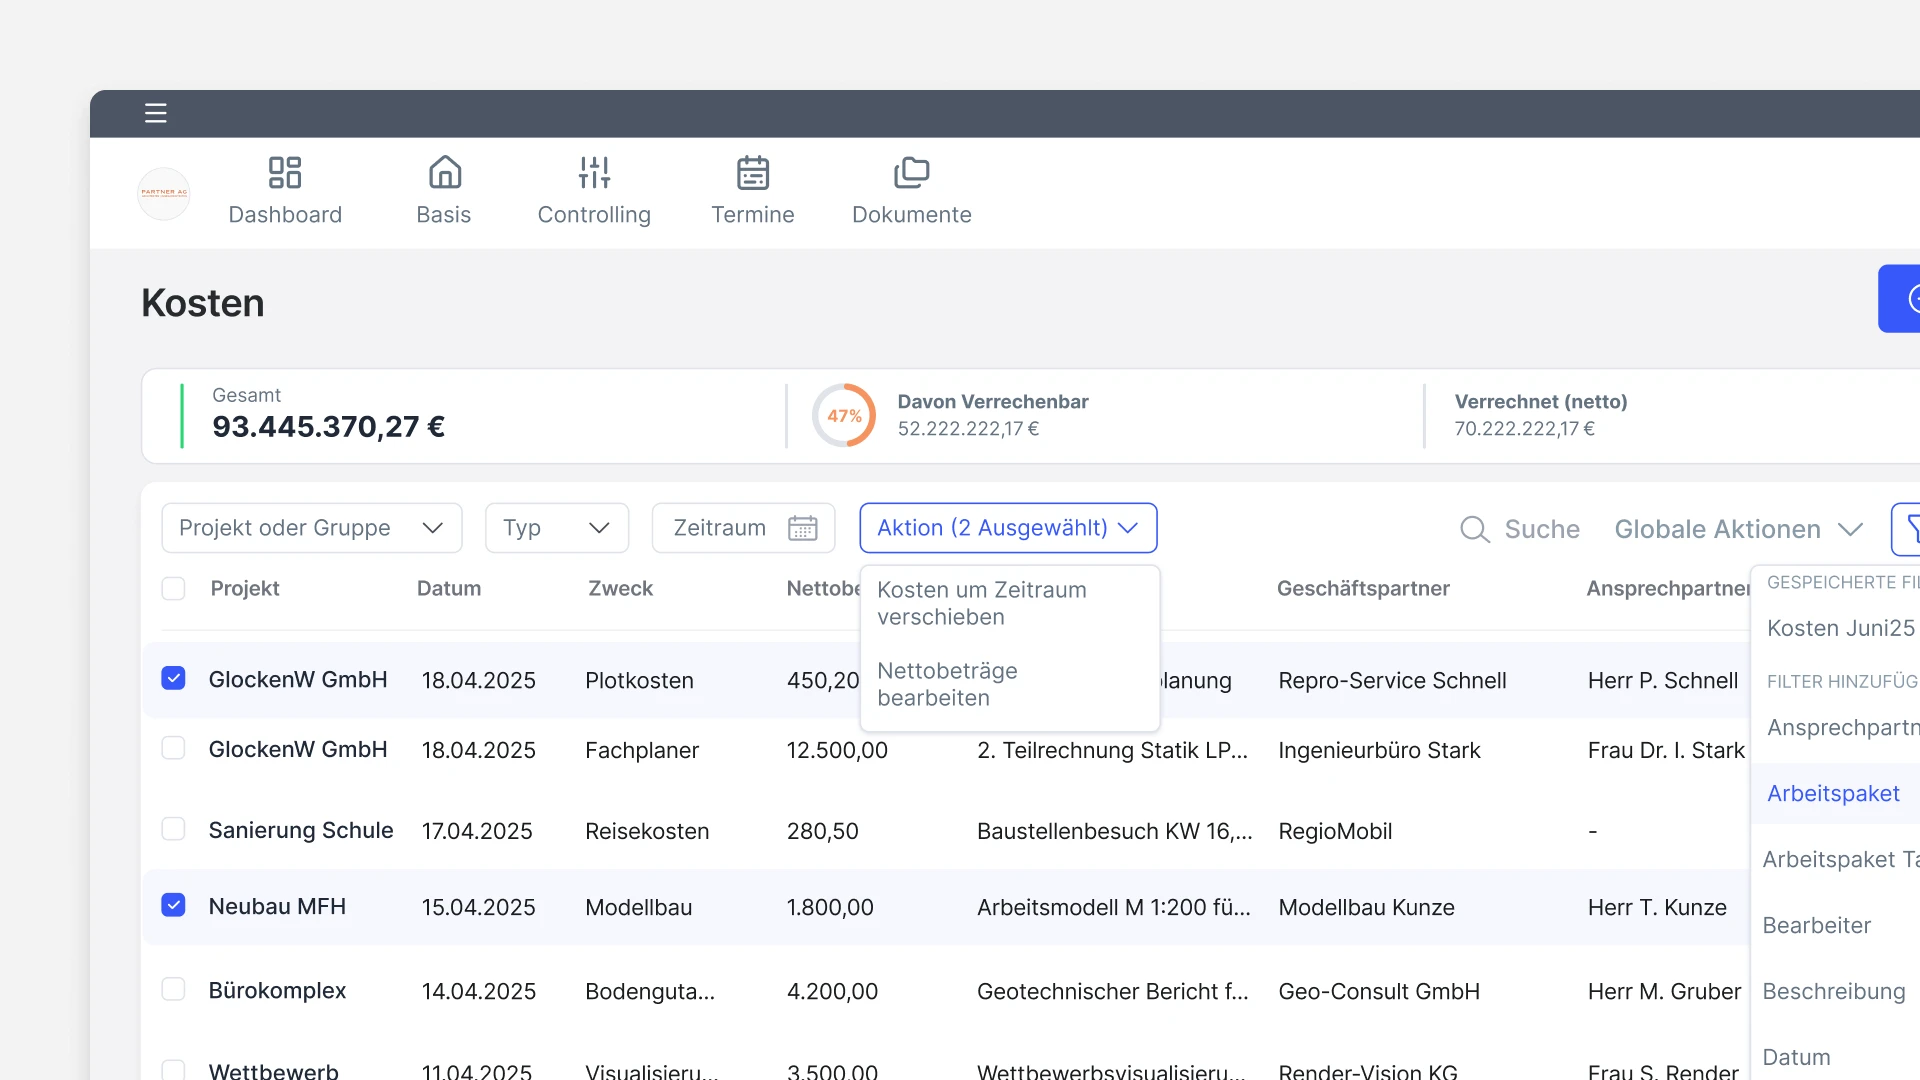
Task: Open Dokumente folders icon
Action: click(911, 172)
